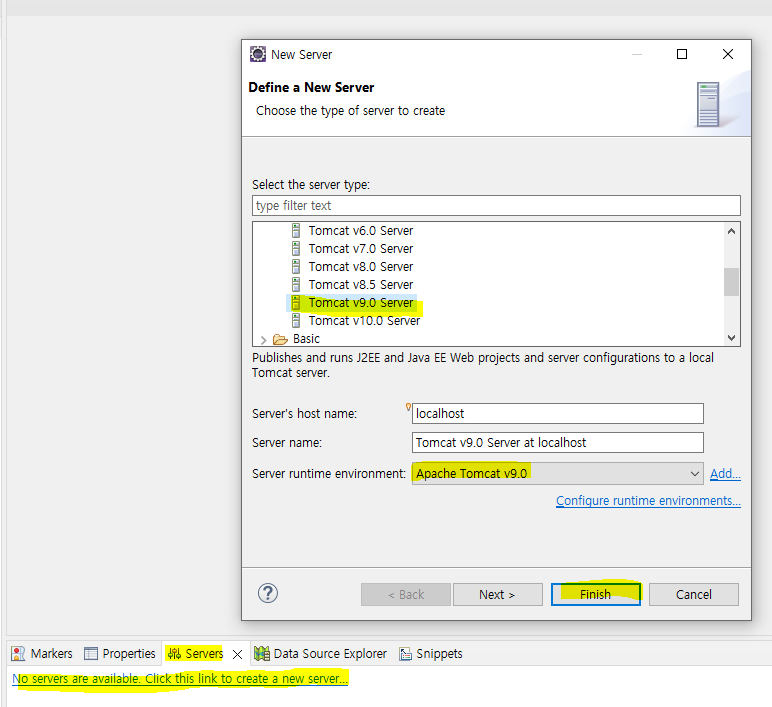Close the Servers tab
The height and width of the screenshot is (707, 772).
(x=237, y=654)
